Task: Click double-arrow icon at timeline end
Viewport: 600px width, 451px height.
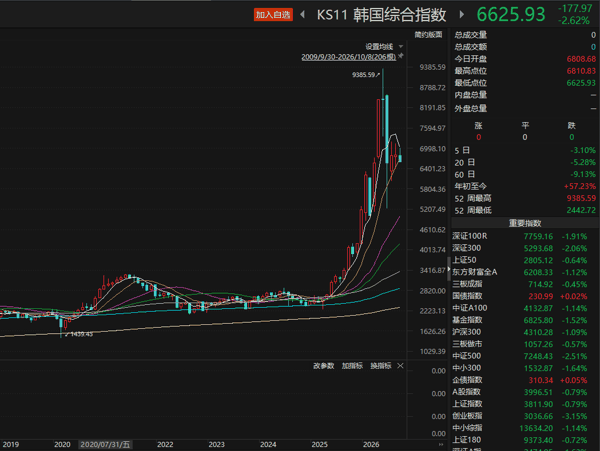Action: (441, 444)
